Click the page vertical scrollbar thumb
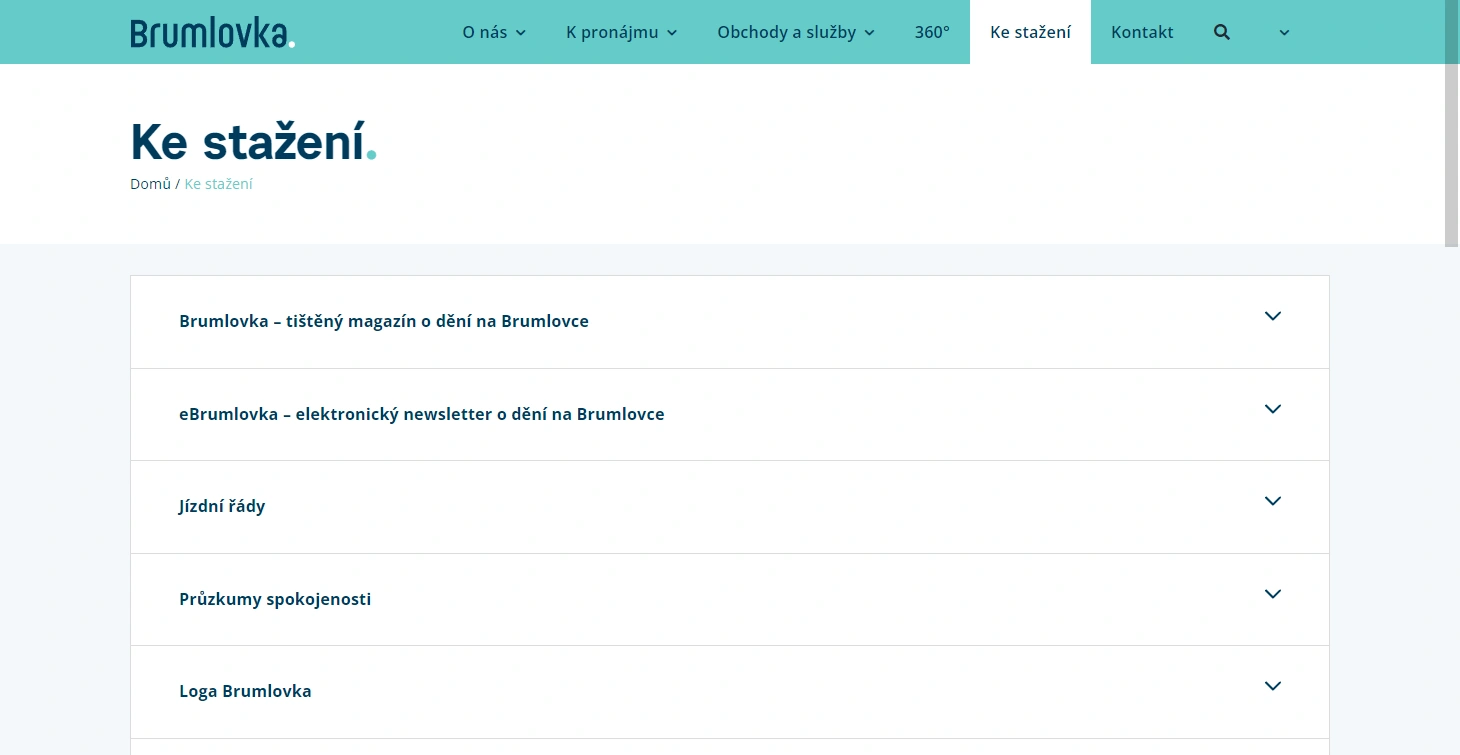1460x755 pixels. (x=1452, y=123)
